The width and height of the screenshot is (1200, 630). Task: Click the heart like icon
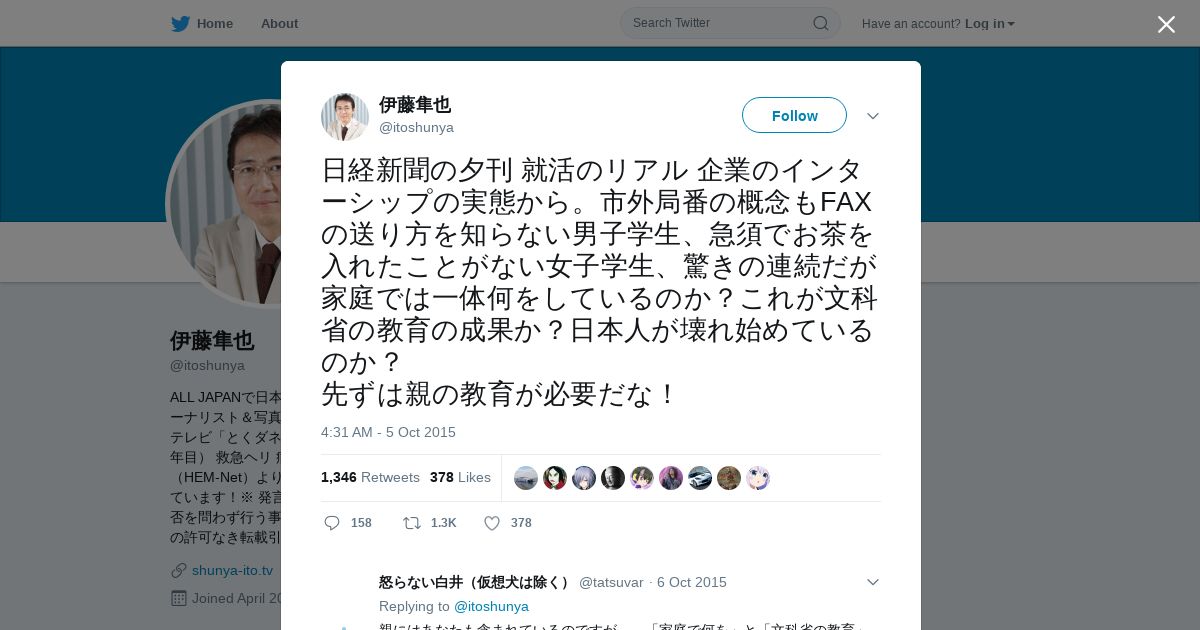click(x=492, y=523)
